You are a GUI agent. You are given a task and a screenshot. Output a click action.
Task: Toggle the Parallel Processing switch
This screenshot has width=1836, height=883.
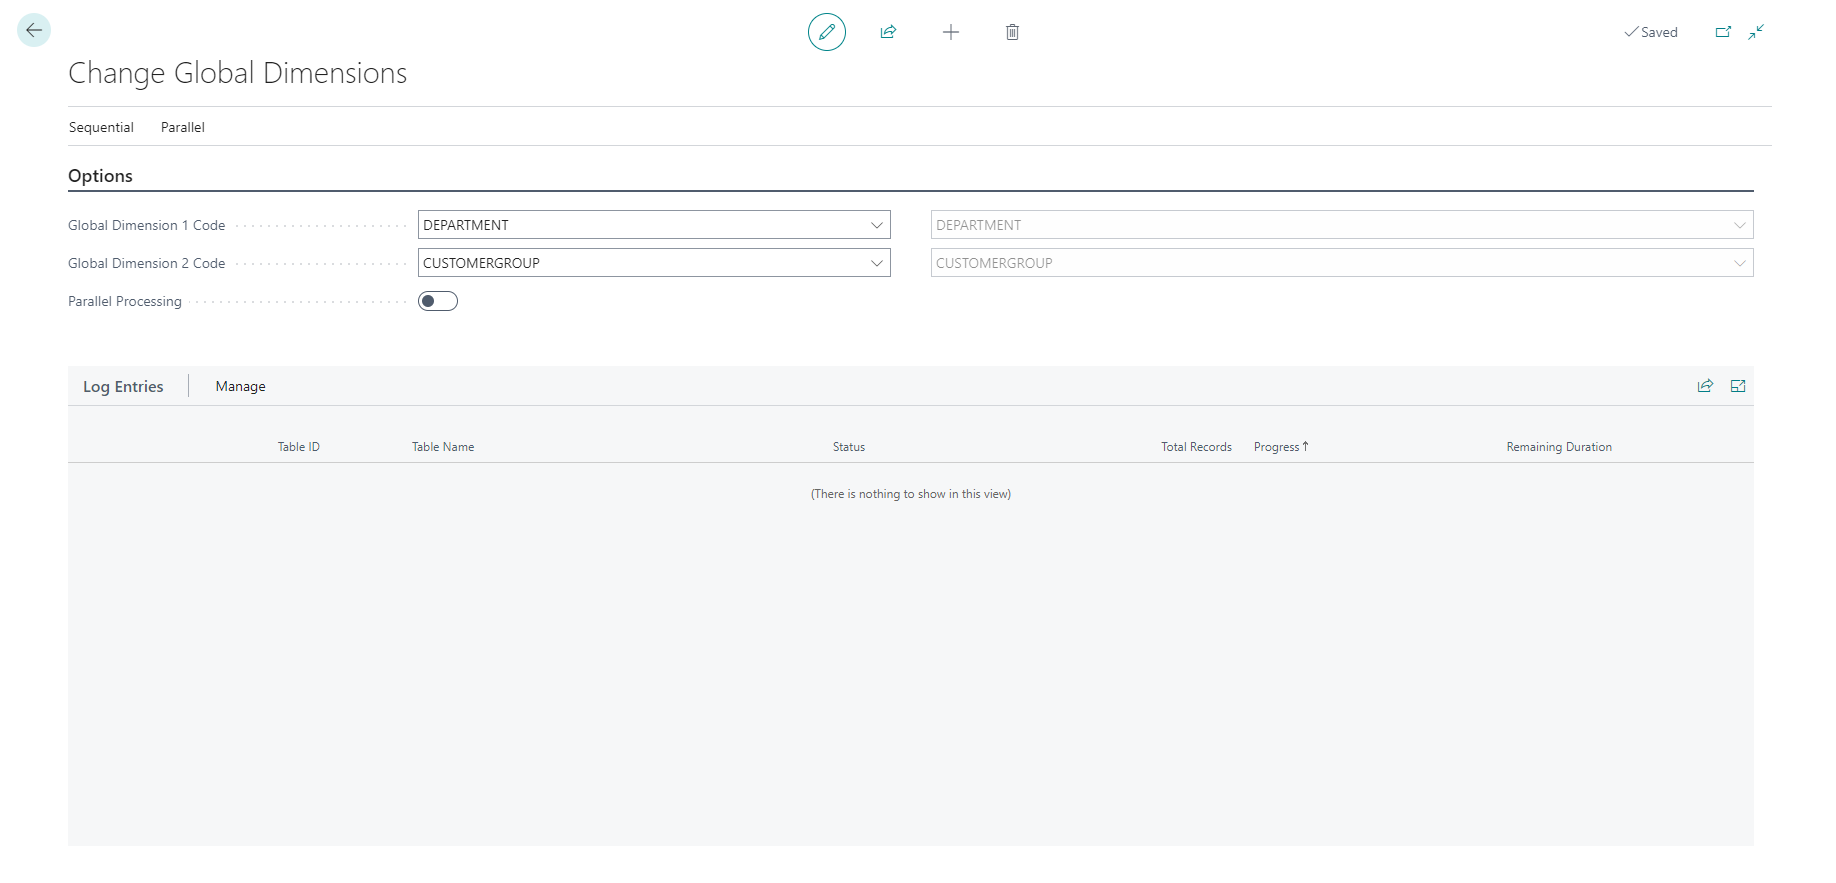(x=438, y=301)
